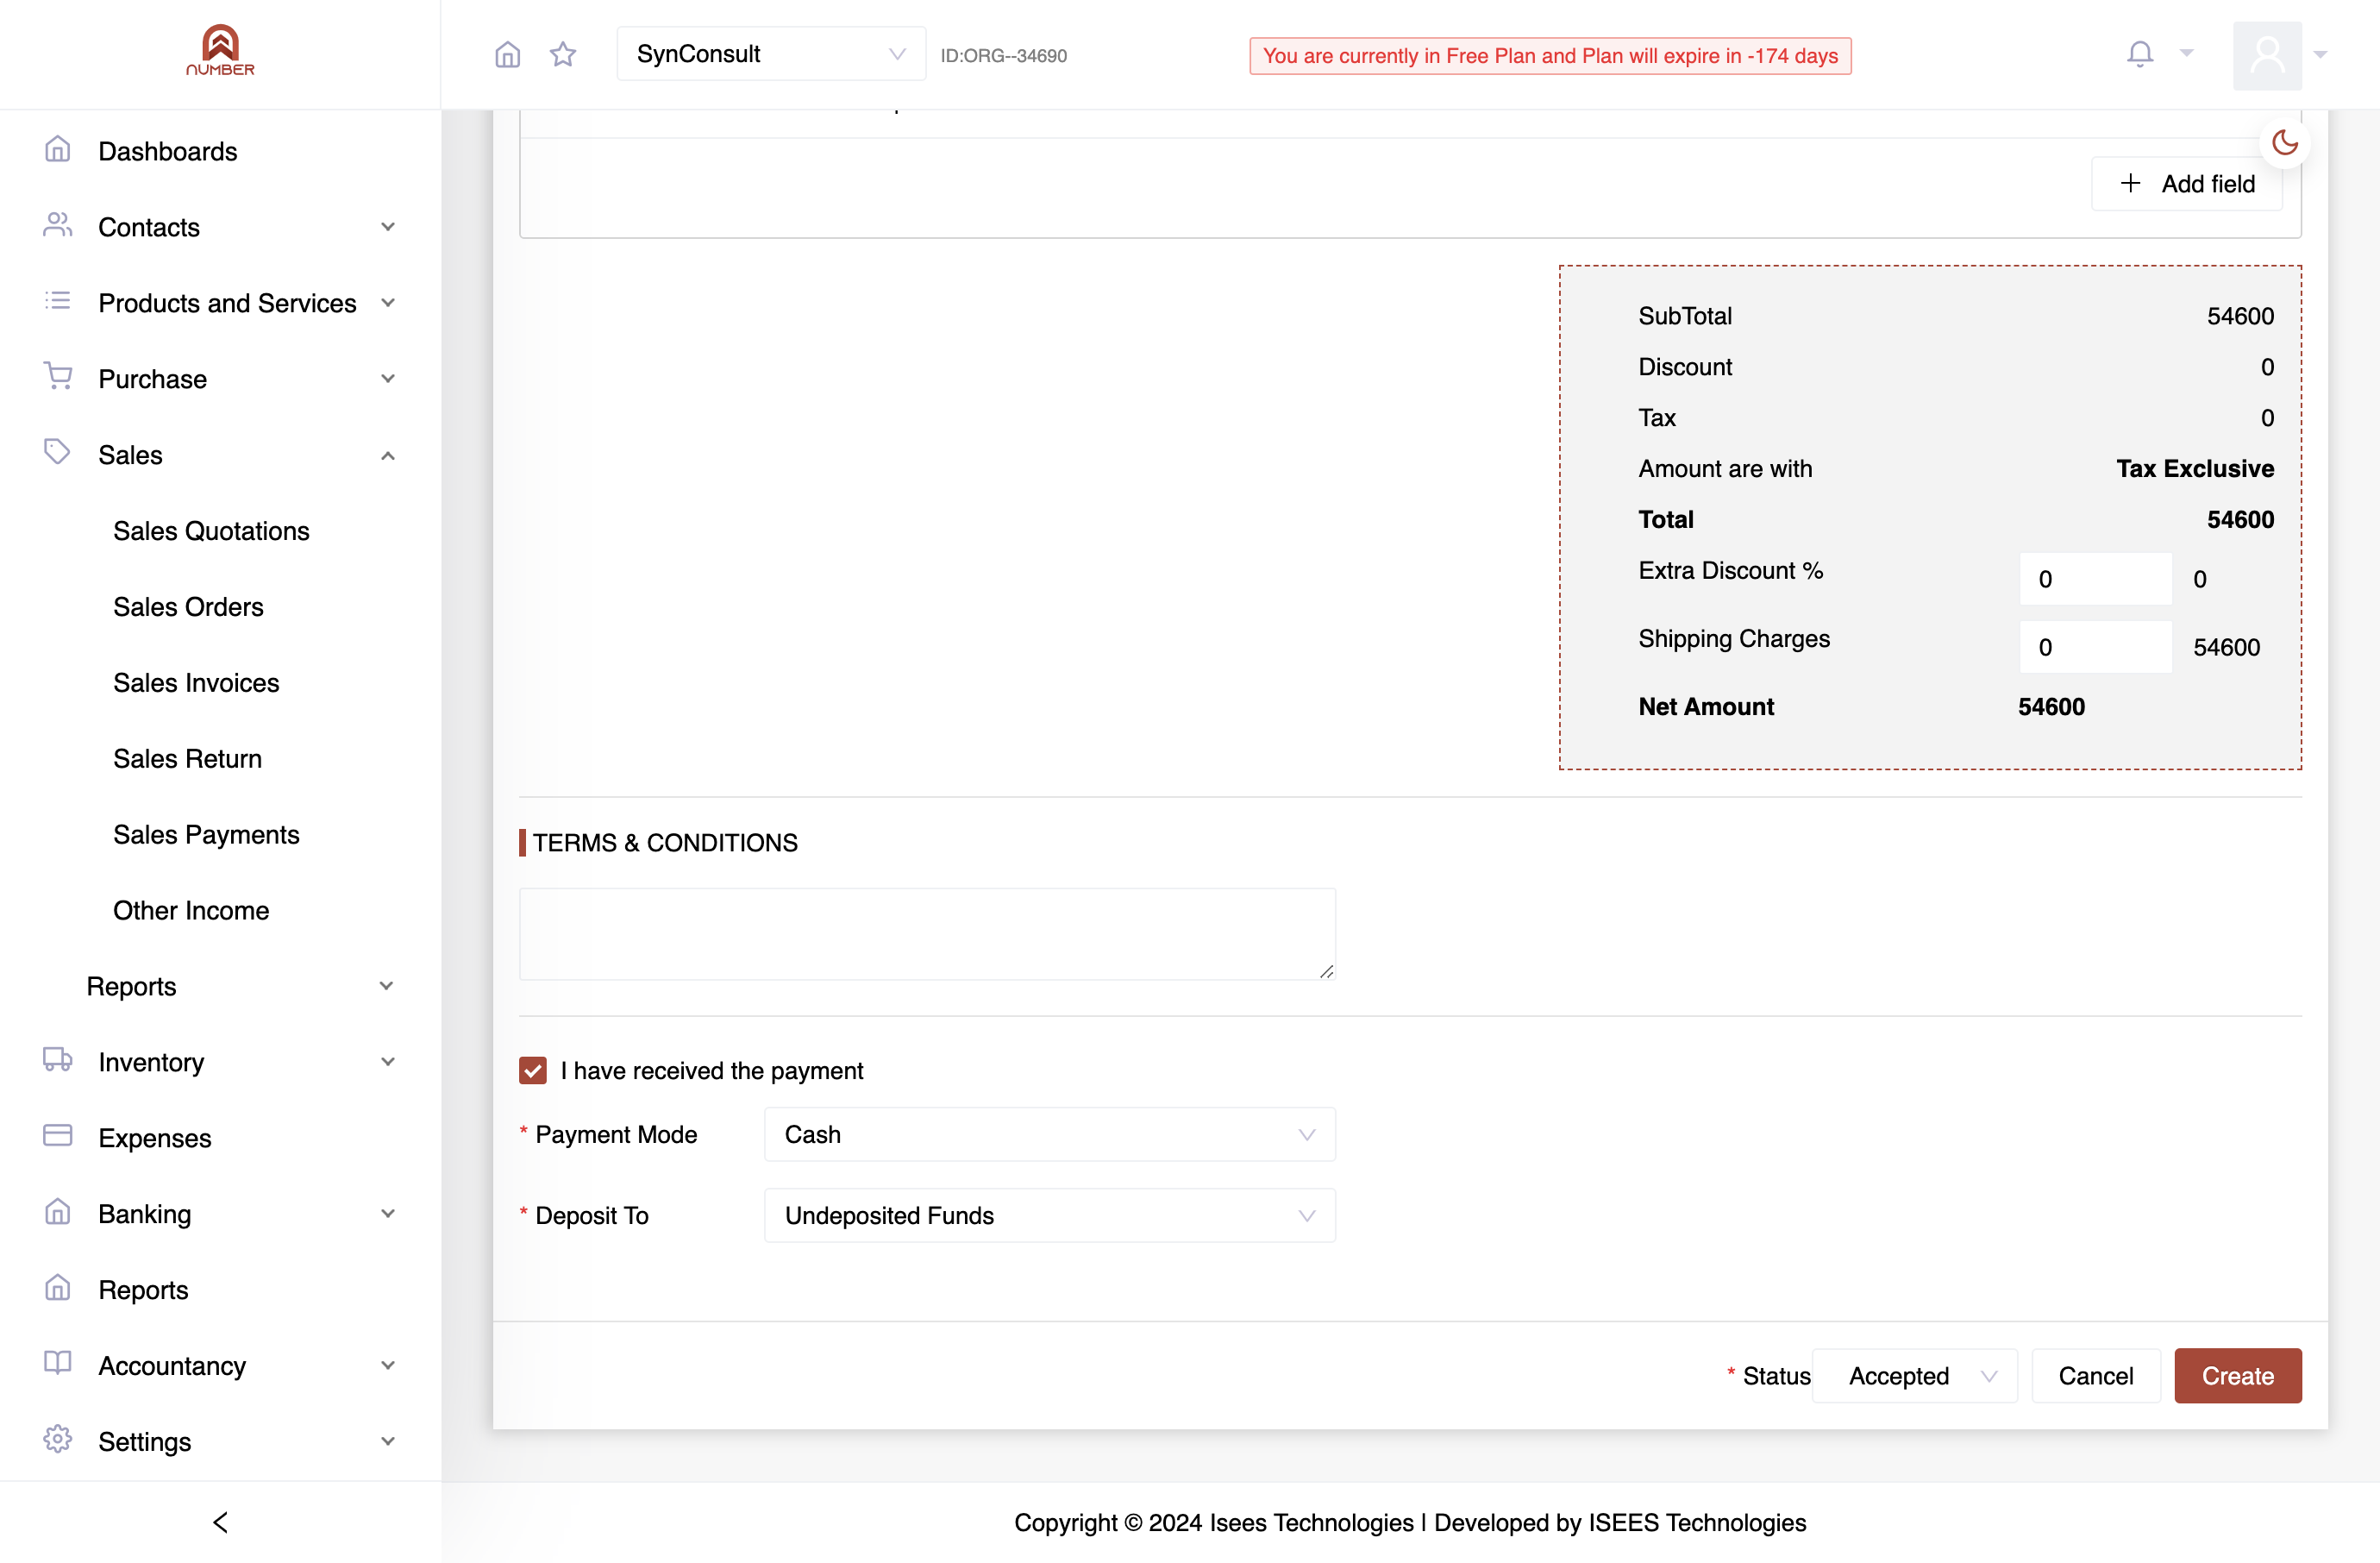Viewport: 2380px width, 1563px height.
Task: Open the notification dropdown arrow beside the bell
Action: click(2187, 54)
